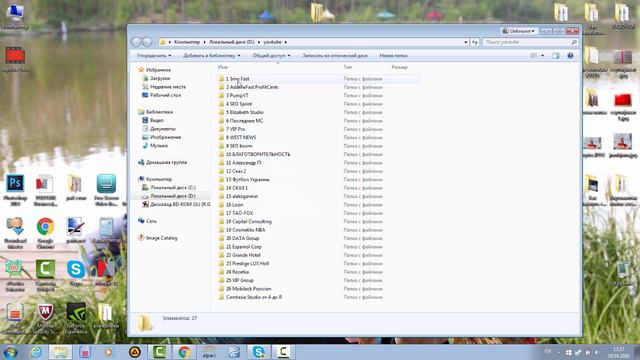640x360 pixels.
Task: Open the Упорядочить dropdown menu
Action: pyautogui.click(x=154, y=56)
